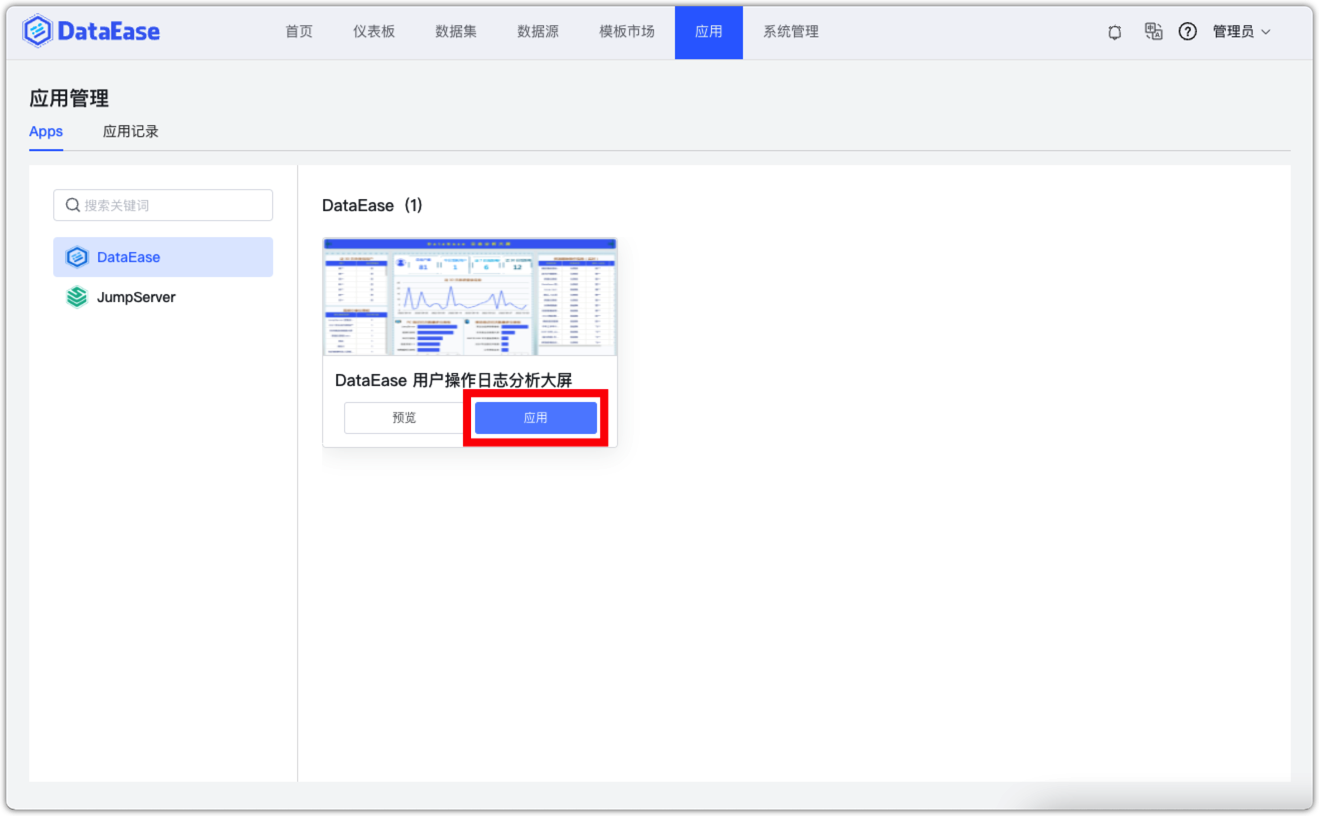Click the card title DataEase 用户操作日志分析大屏
Image resolution: width=1319 pixels, height=816 pixels.
pyautogui.click(x=453, y=380)
